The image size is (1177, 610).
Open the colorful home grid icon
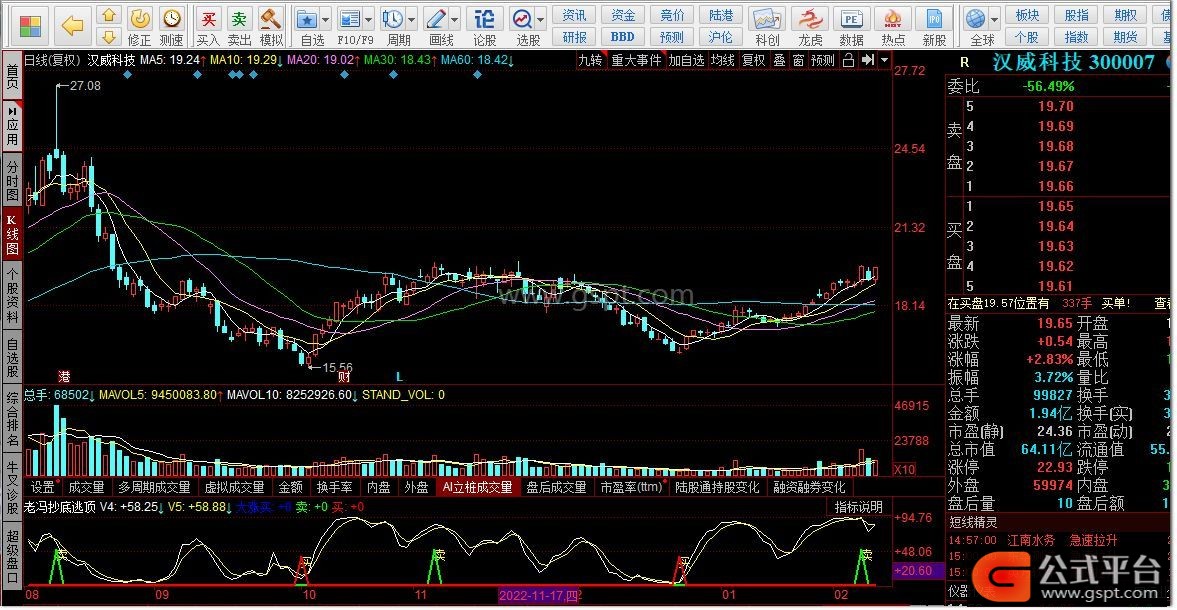[30, 26]
